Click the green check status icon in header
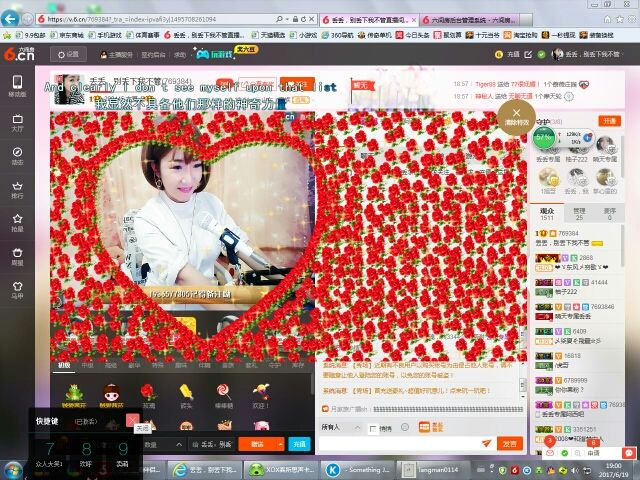Screen dimensions: 640x480 pyautogui.click(x=541, y=54)
